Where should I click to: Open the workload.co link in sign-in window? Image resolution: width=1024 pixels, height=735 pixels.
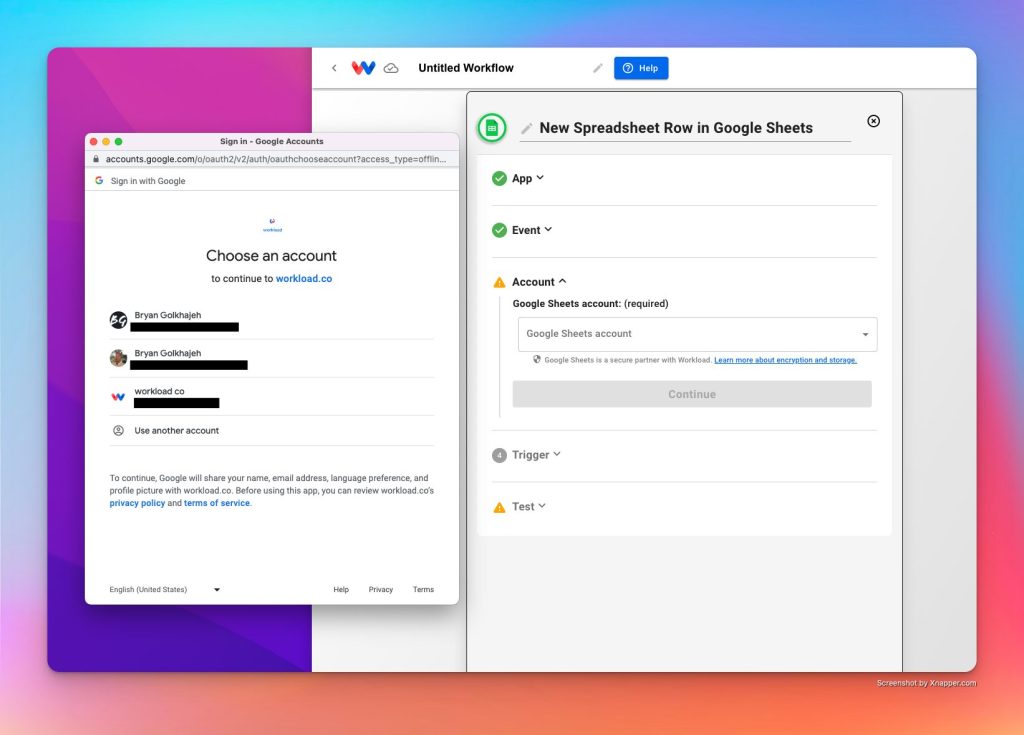click(x=304, y=278)
